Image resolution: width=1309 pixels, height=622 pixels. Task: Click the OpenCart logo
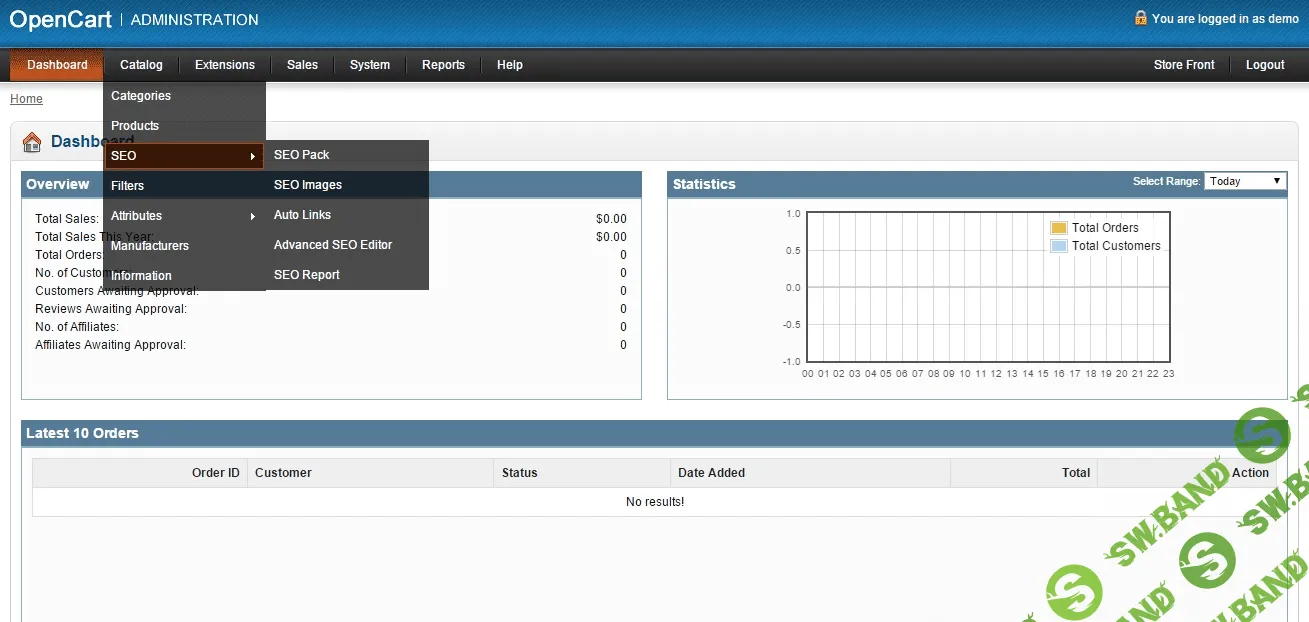click(x=60, y=18)
